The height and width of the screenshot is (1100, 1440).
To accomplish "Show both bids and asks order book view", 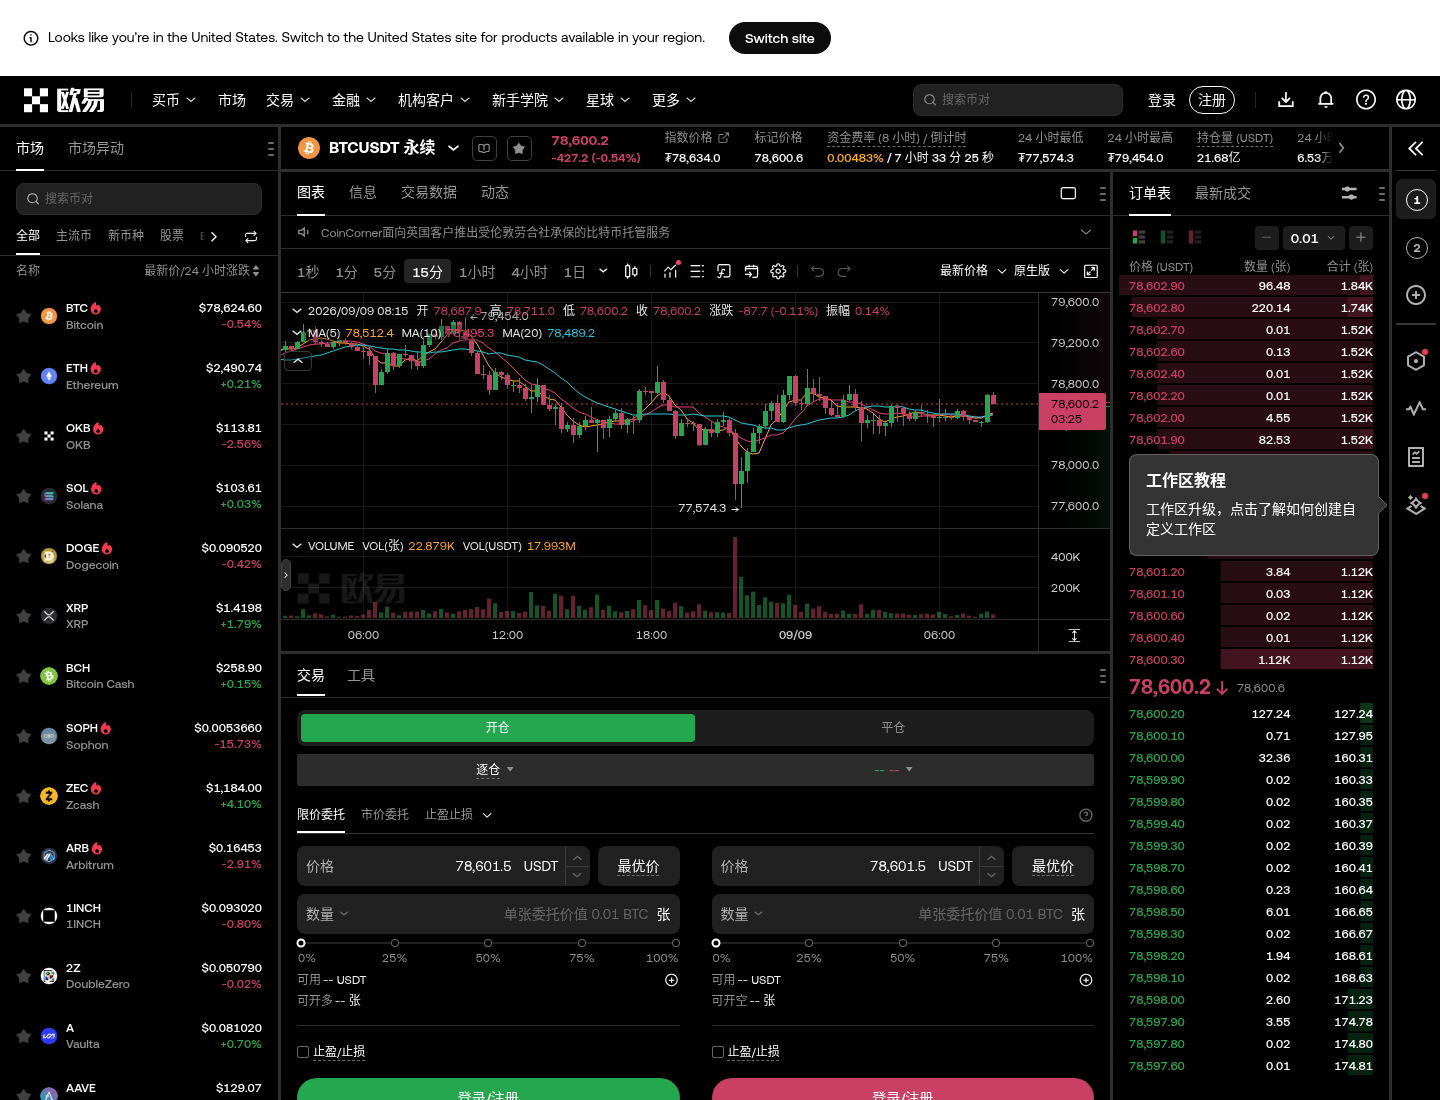I will click(1138, 237).
